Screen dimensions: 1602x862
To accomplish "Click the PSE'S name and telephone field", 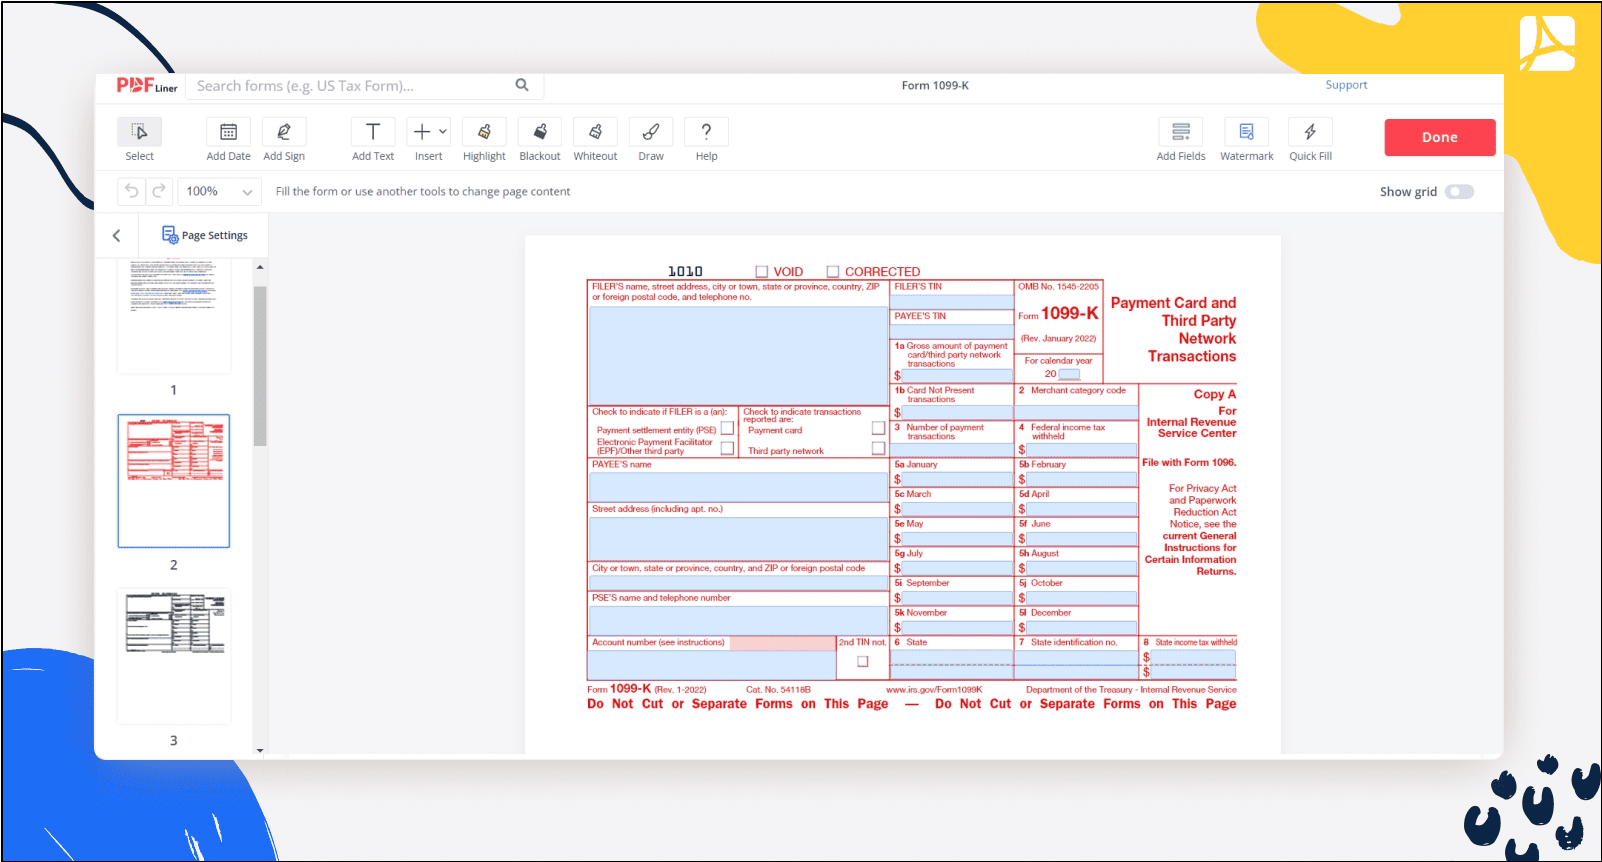I will tap(738, 620).
